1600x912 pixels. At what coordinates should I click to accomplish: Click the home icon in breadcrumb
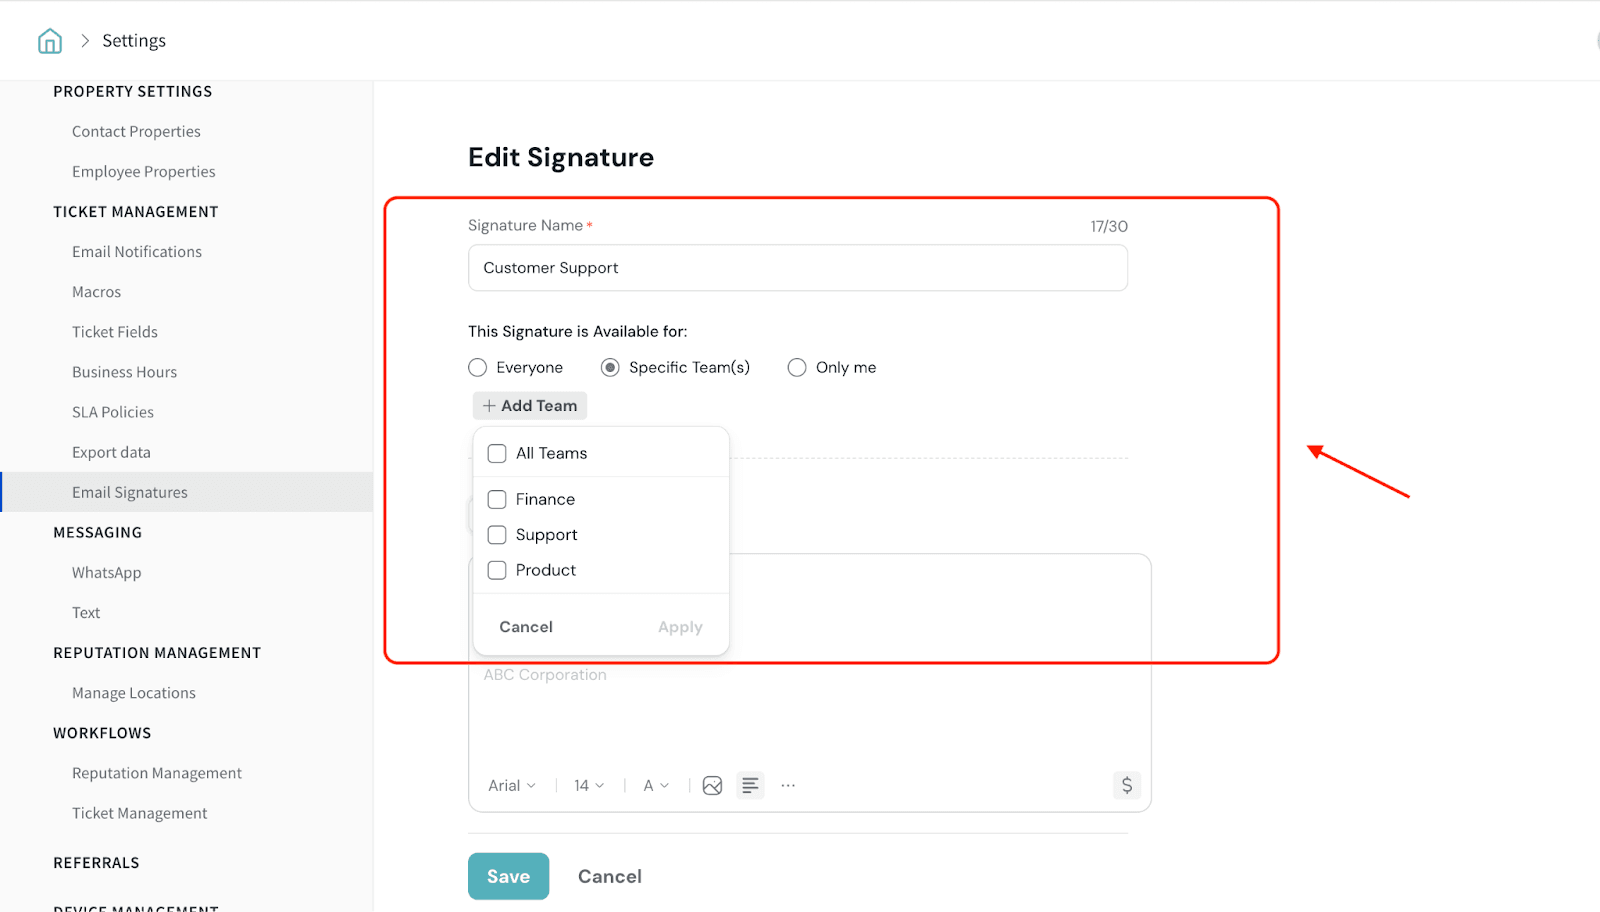50,41
